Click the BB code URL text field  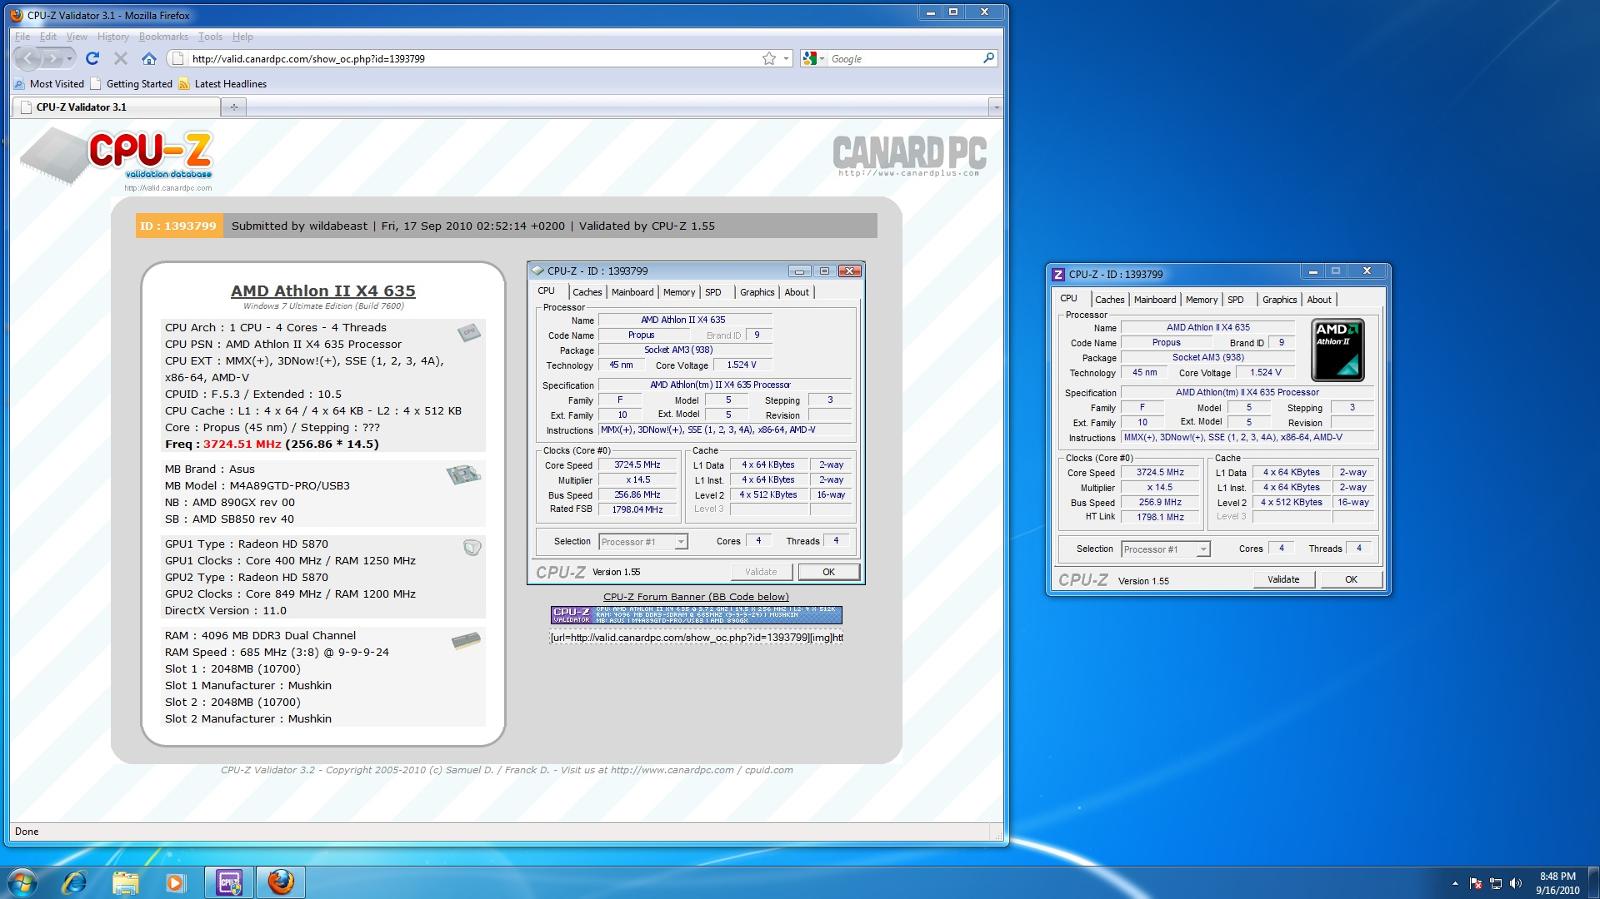click(696, 637)
